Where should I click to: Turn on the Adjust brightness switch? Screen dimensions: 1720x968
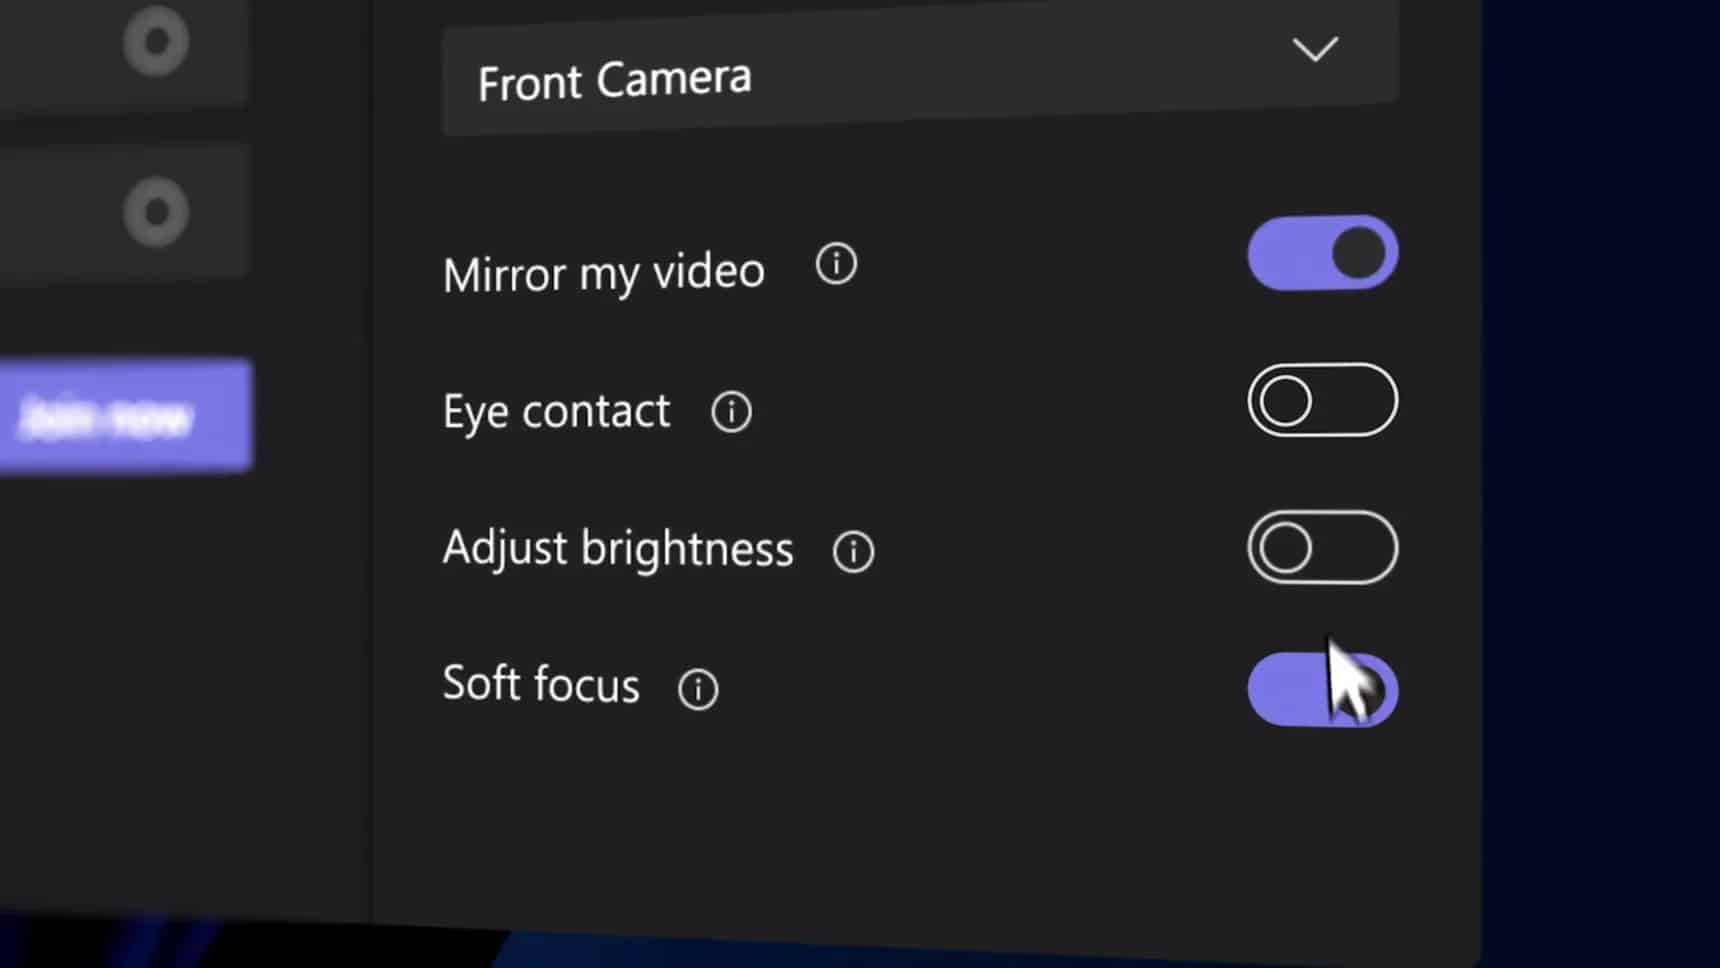coord(1322,547)
